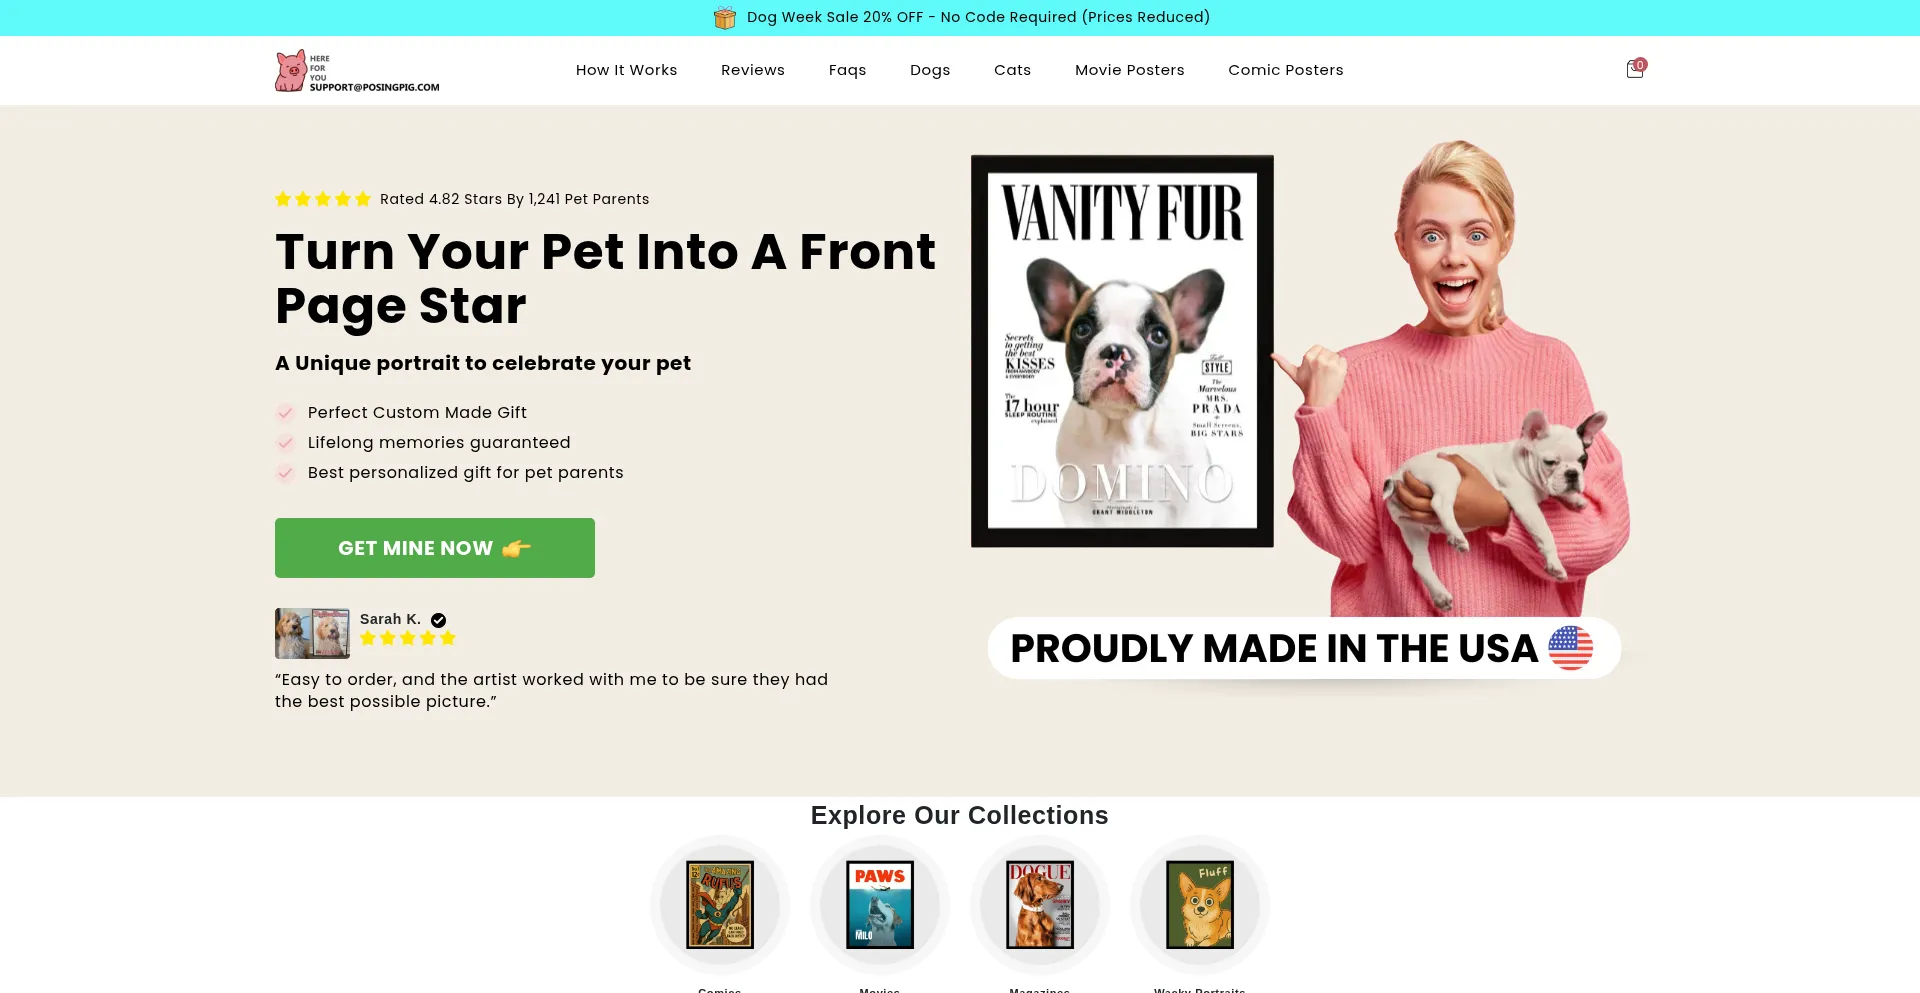This screenshot has width=1920, height=993.
Task: Click the gift box icon in banner
Action: point(725,18)
